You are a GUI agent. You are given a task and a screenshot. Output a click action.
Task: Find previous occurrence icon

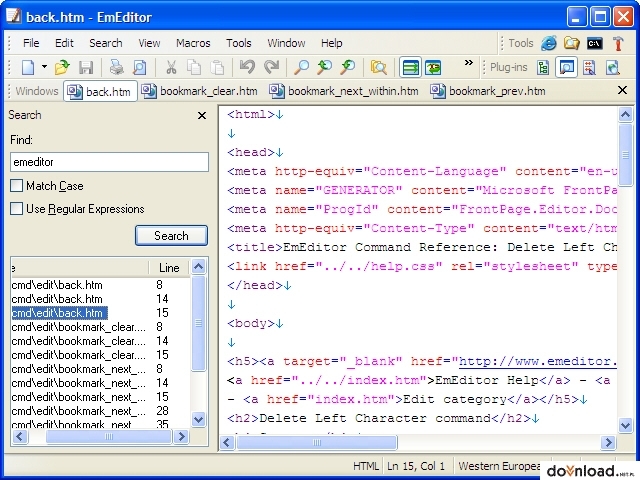click(325, 67)
